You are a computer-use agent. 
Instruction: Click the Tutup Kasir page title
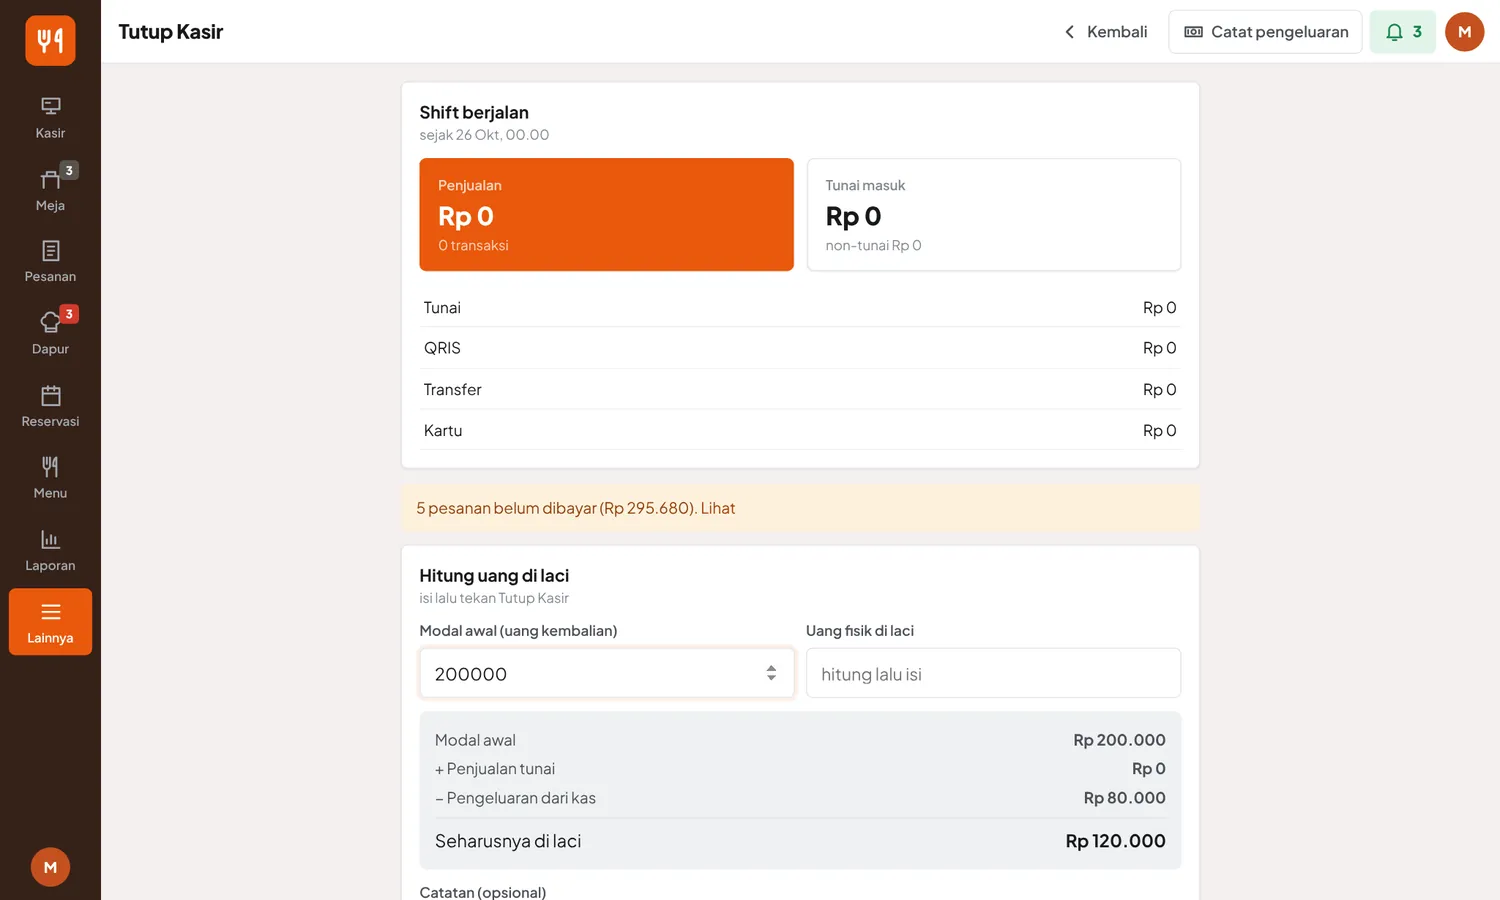tap(171, 32)
